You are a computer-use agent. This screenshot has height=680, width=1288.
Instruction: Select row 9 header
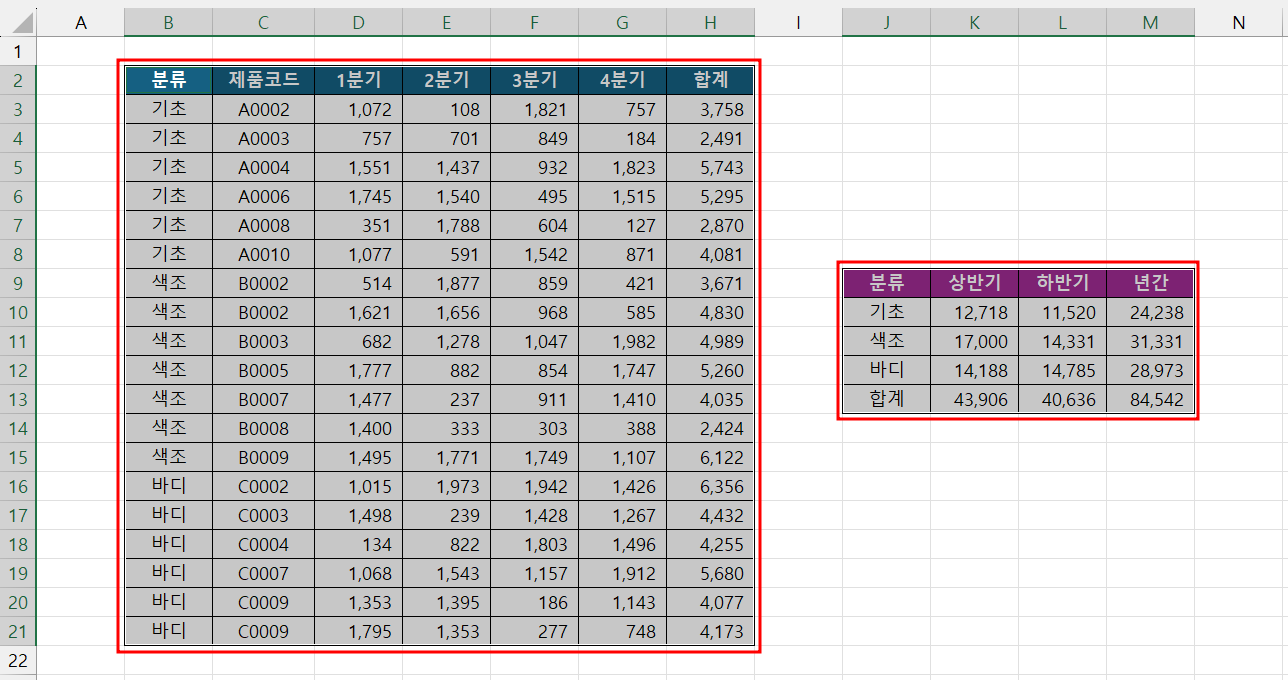18,284
